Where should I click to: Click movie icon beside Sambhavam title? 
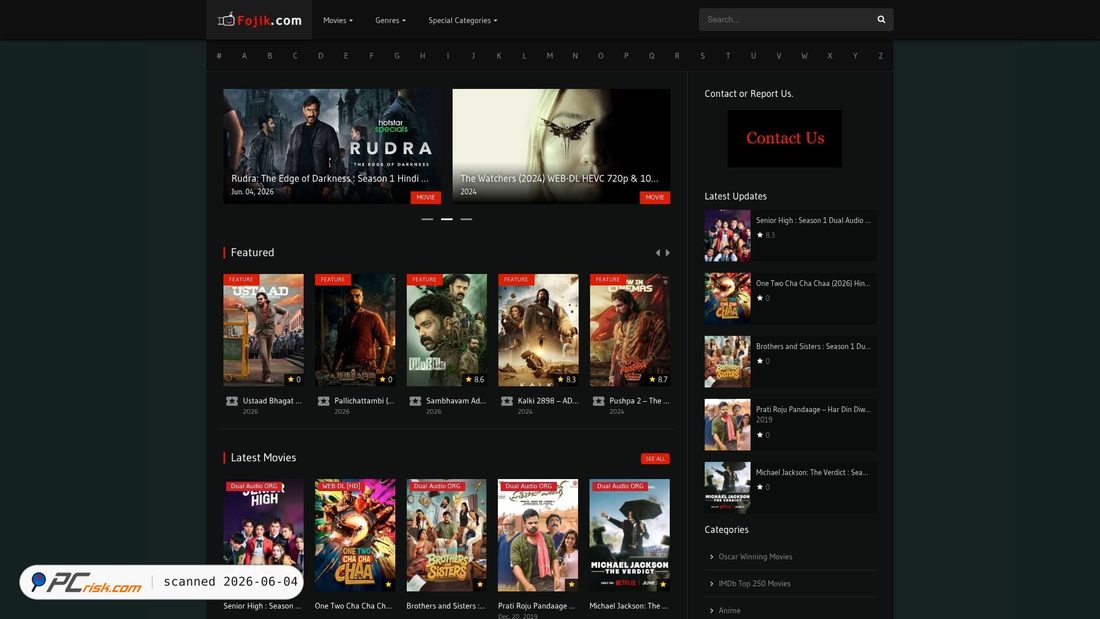[415, 401]
